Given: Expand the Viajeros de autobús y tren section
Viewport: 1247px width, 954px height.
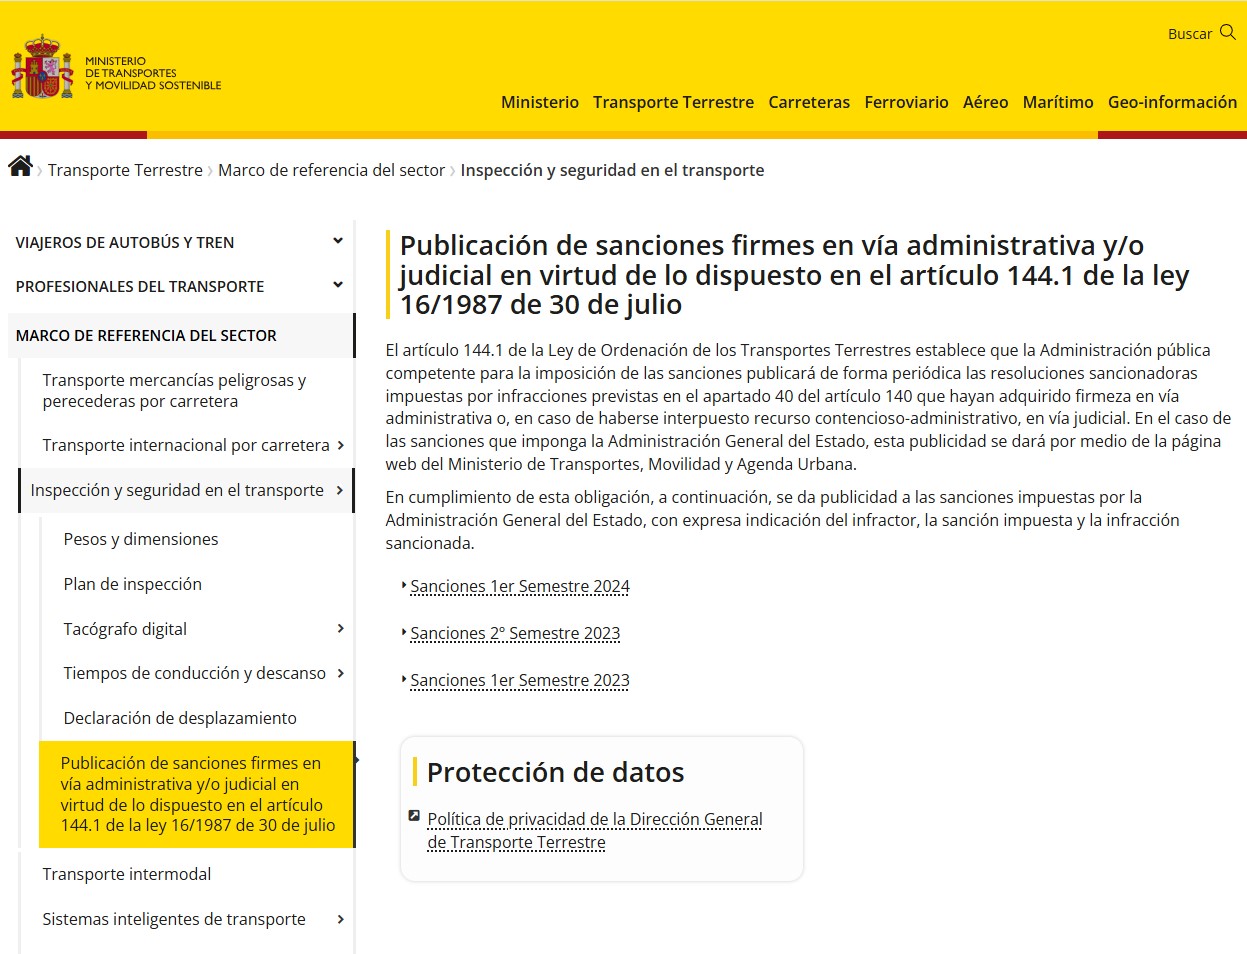Looking at the screenshot, I should [x=338, y=241].
